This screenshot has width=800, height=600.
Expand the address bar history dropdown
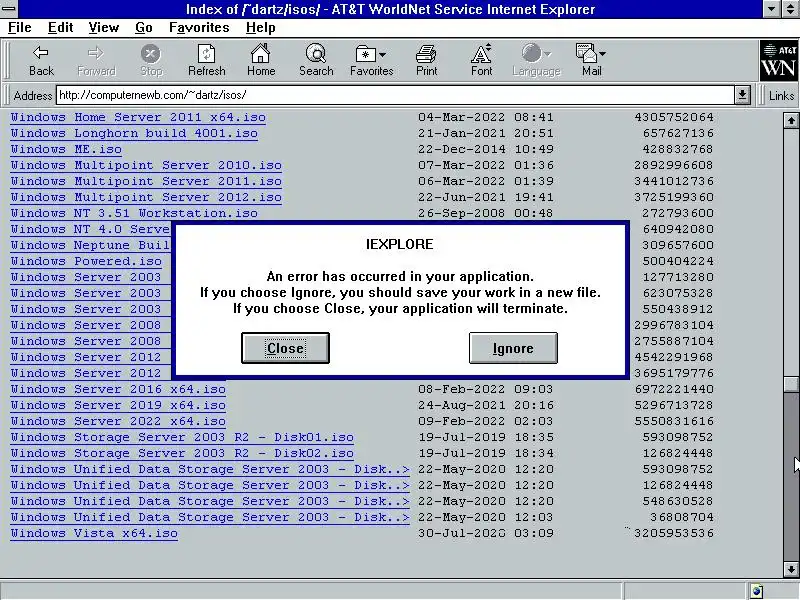[x=742, y=95]
